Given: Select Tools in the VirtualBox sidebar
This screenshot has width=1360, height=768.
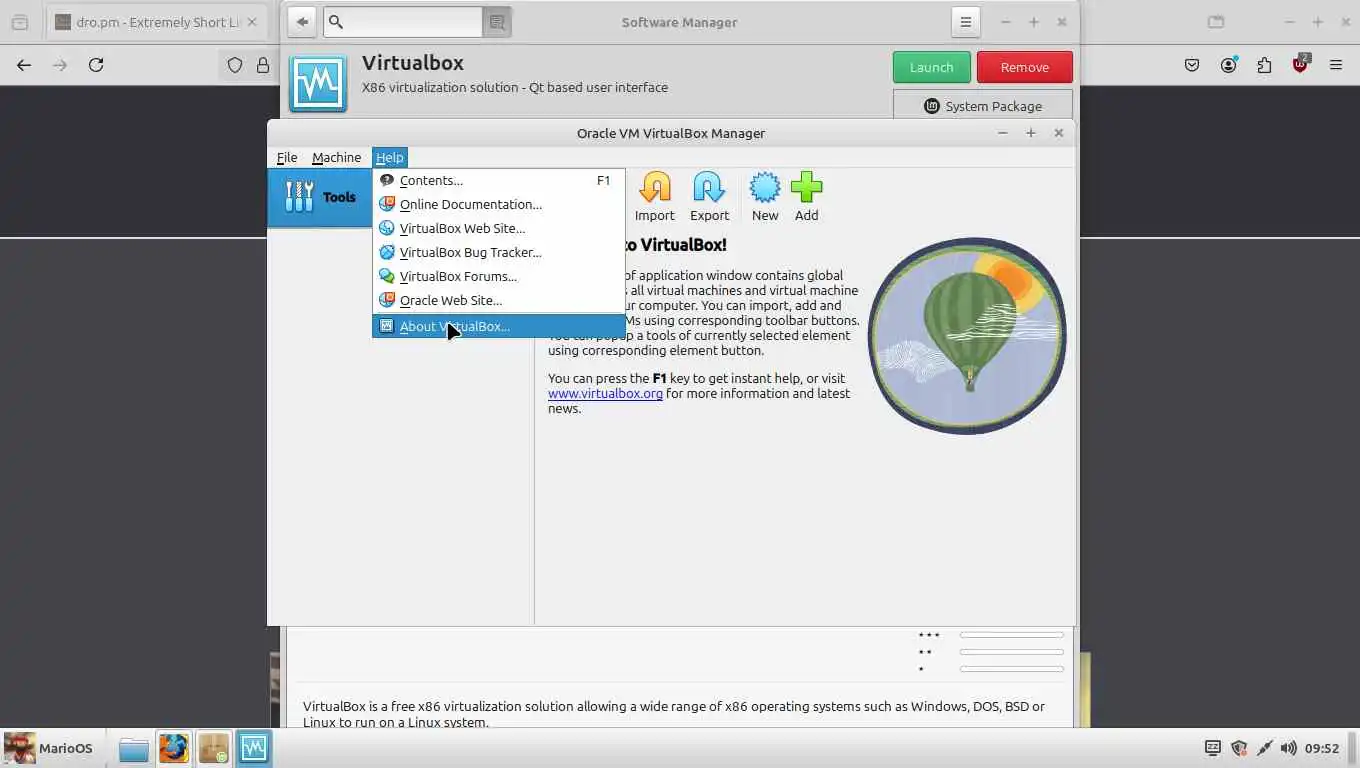Looking at the screenshot, I should pyautogui.click(x=320, y=197).
